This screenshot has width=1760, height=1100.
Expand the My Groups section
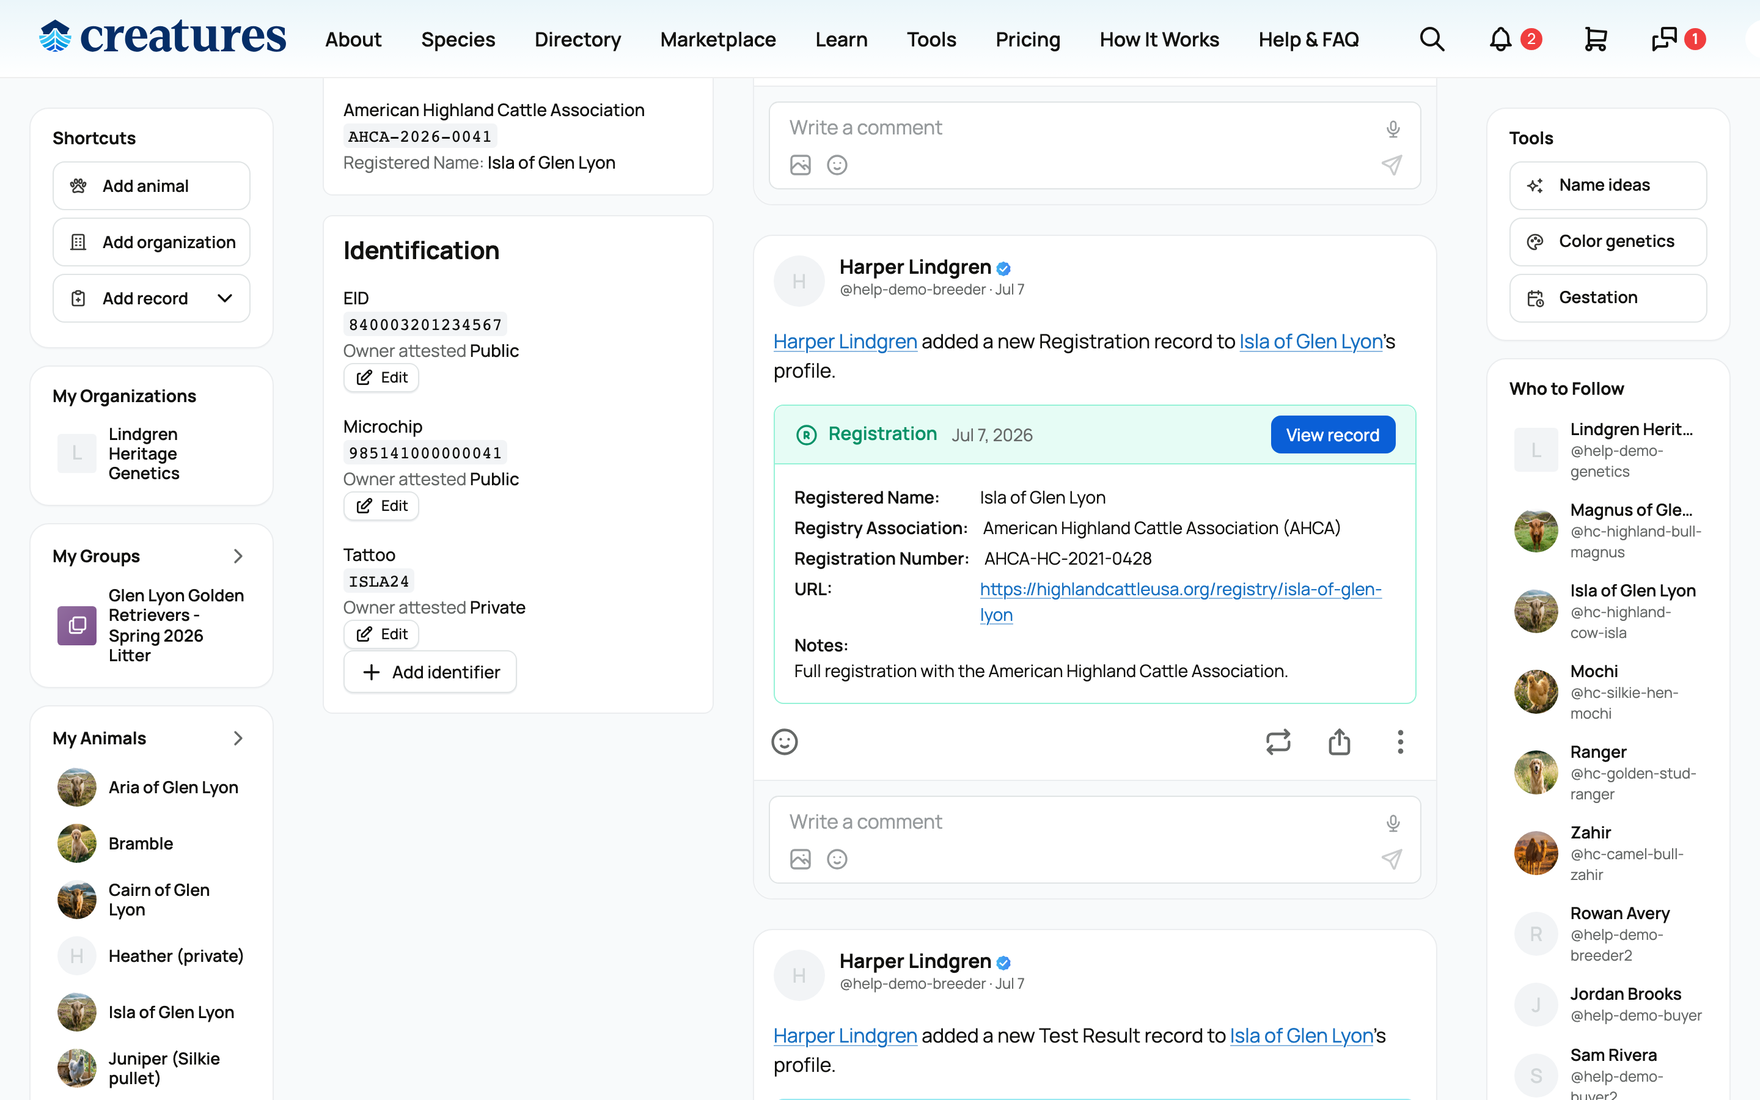point(238,556)
